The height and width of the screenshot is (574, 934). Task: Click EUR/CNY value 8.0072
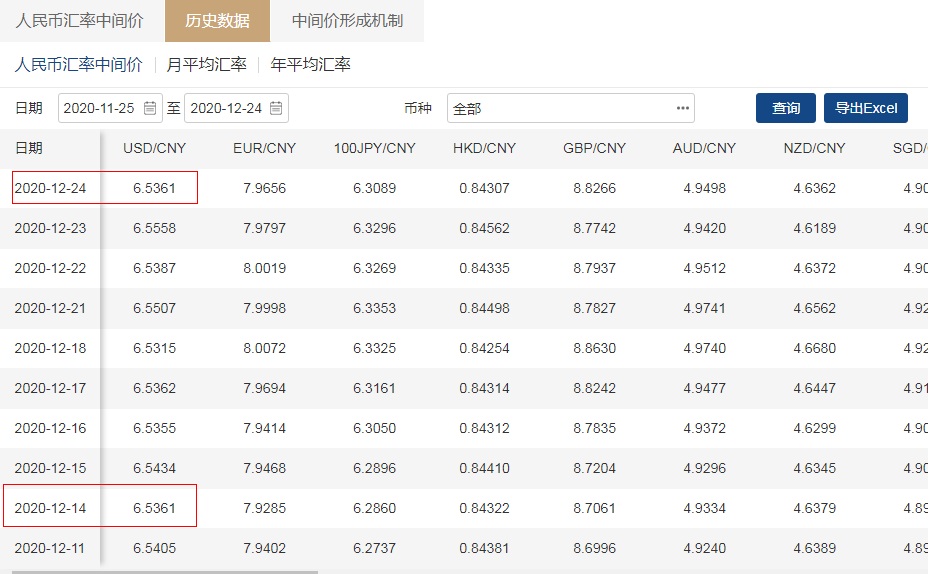click(264, 348)
